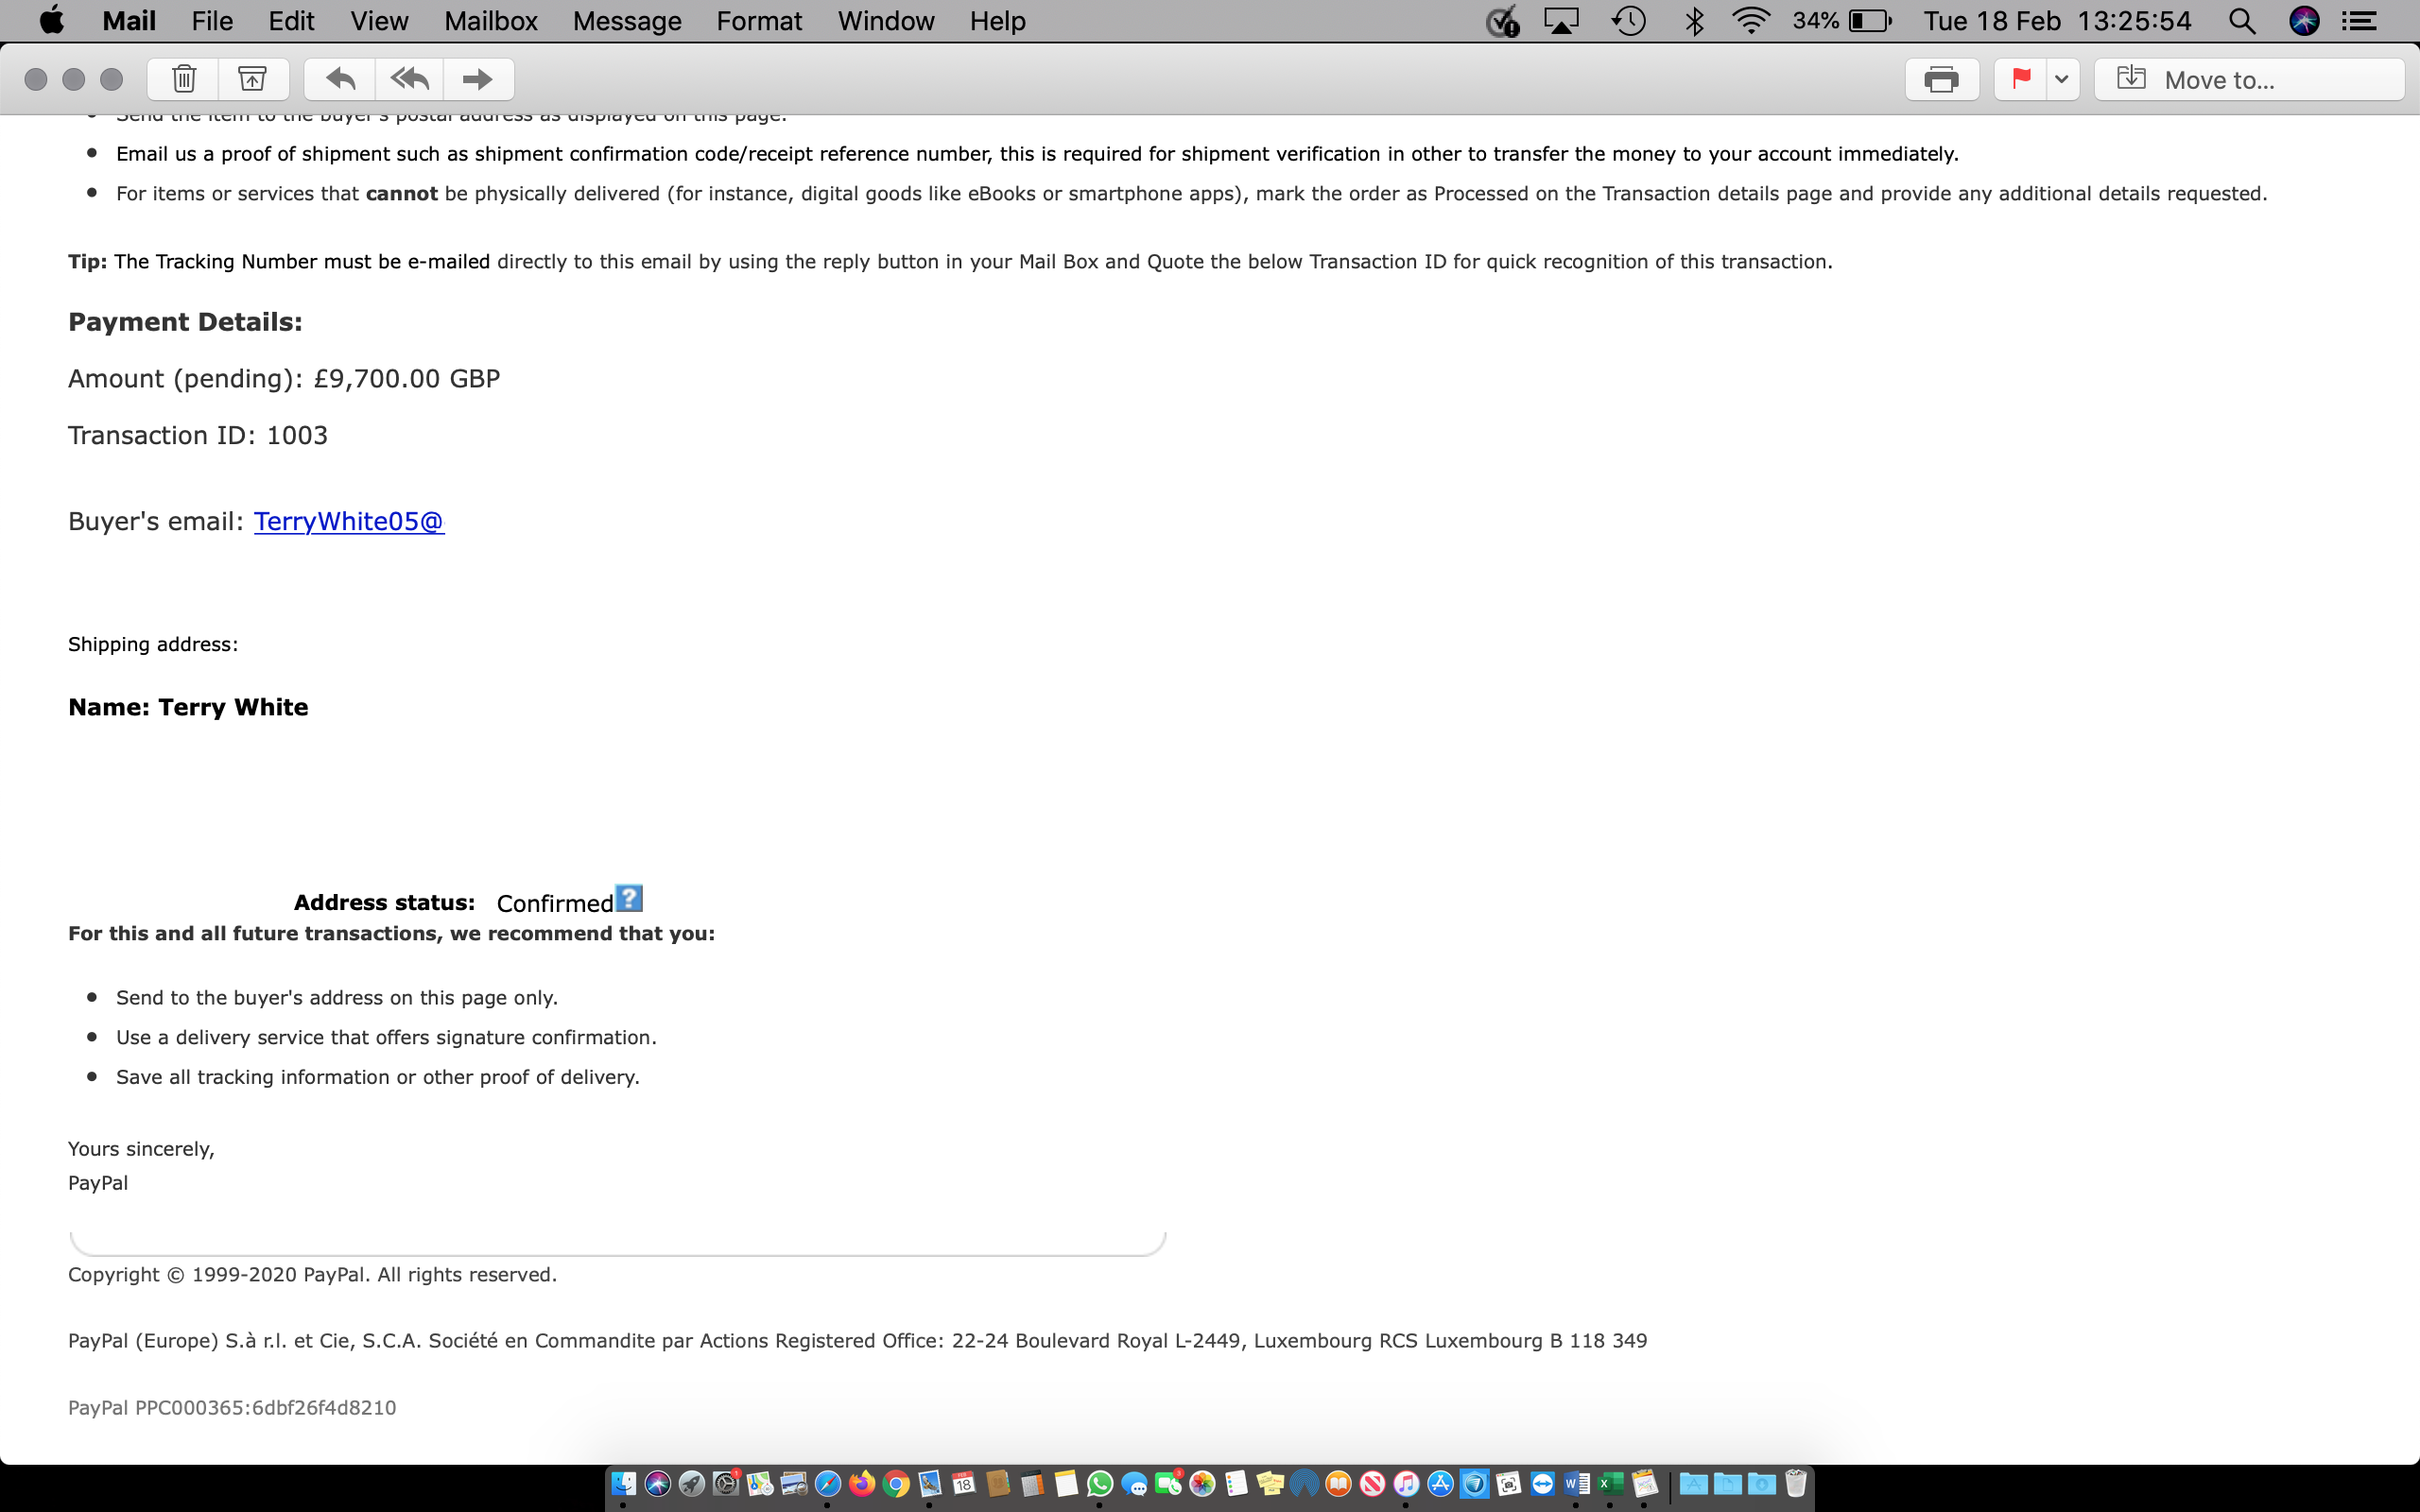Viewport: 2420px width, 1512px height.
Task: Open Photos from the Dock
Action: pos(1202,1484)
